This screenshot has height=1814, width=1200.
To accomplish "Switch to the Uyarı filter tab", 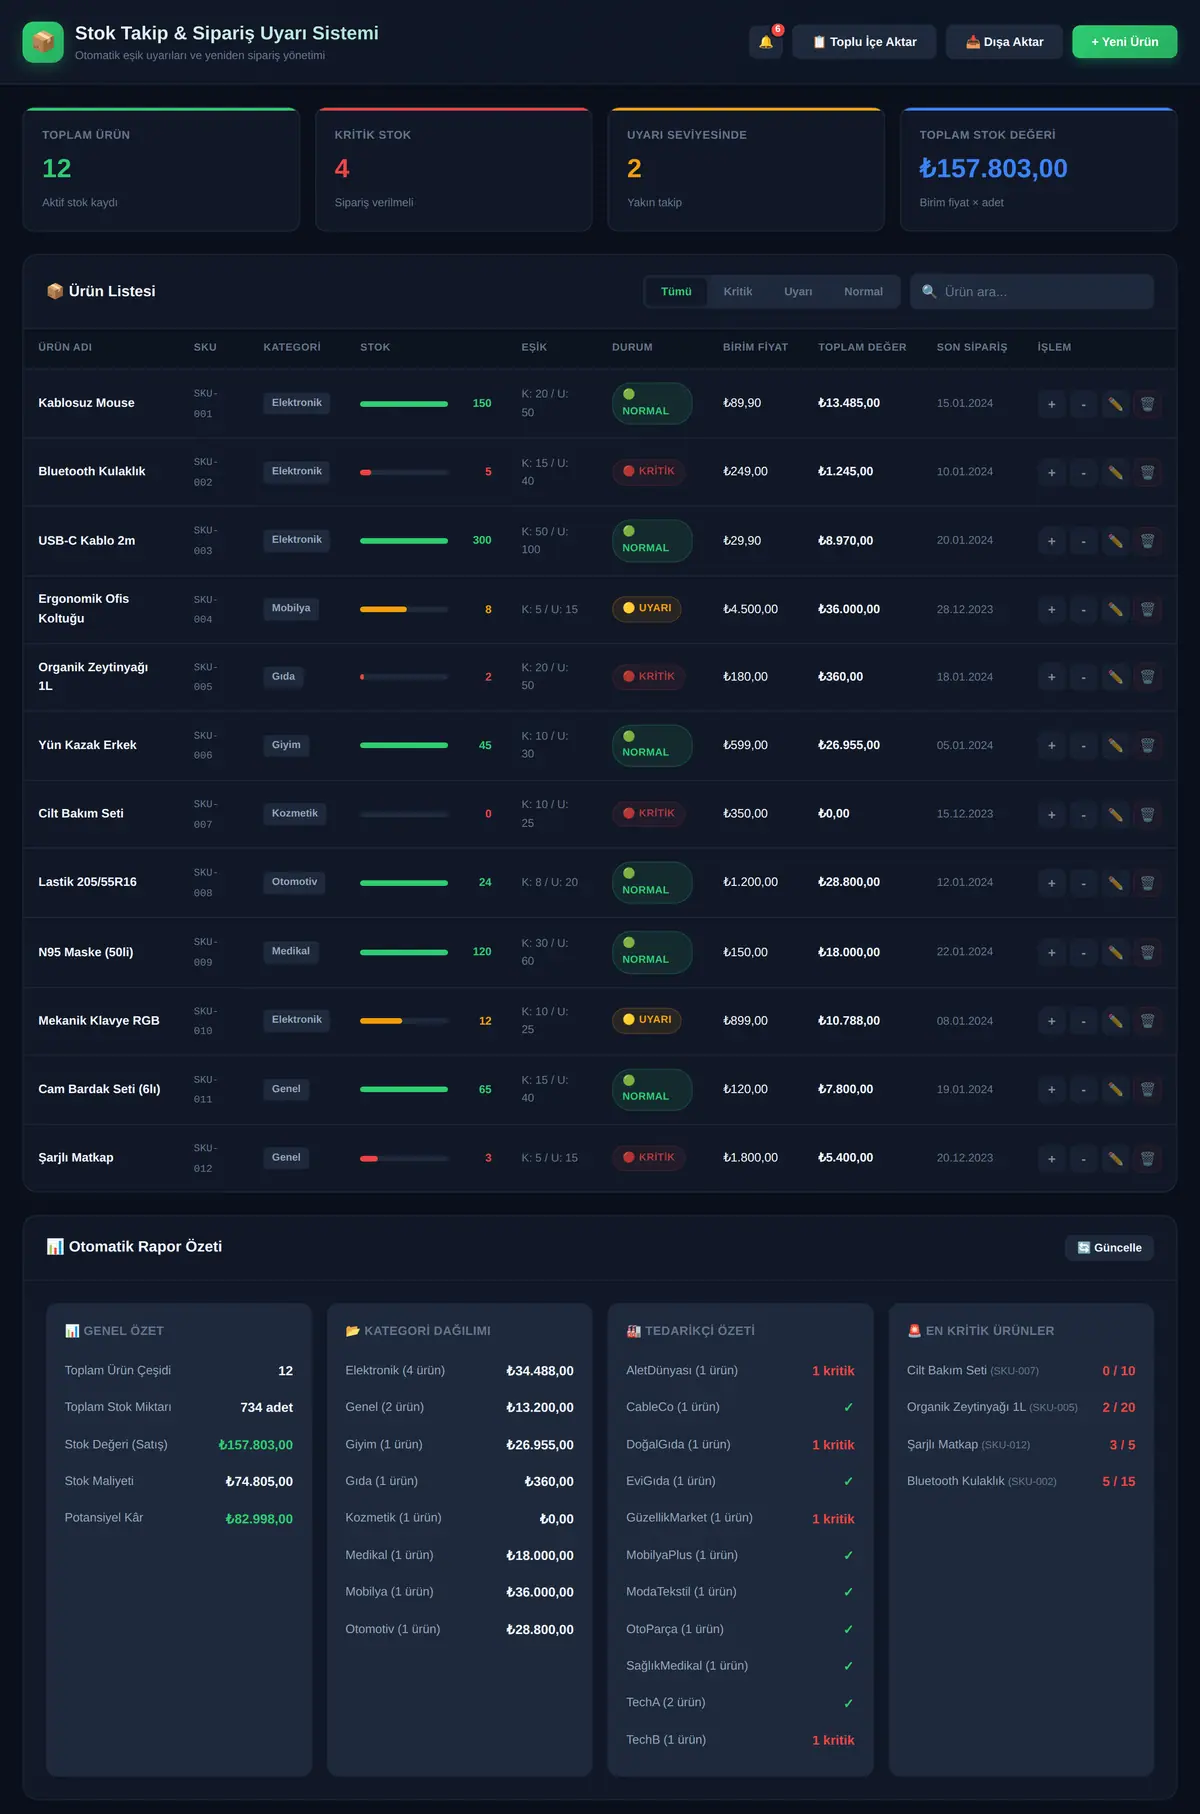I will 798,292.
